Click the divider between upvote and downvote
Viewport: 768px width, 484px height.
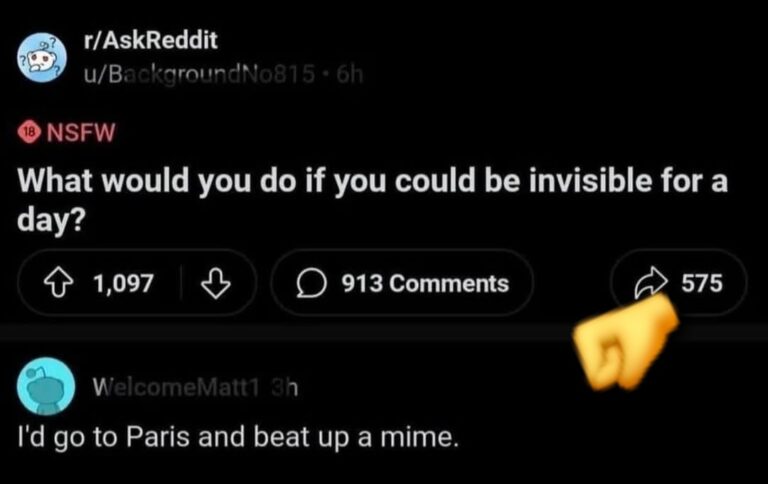tap(178, 283)
